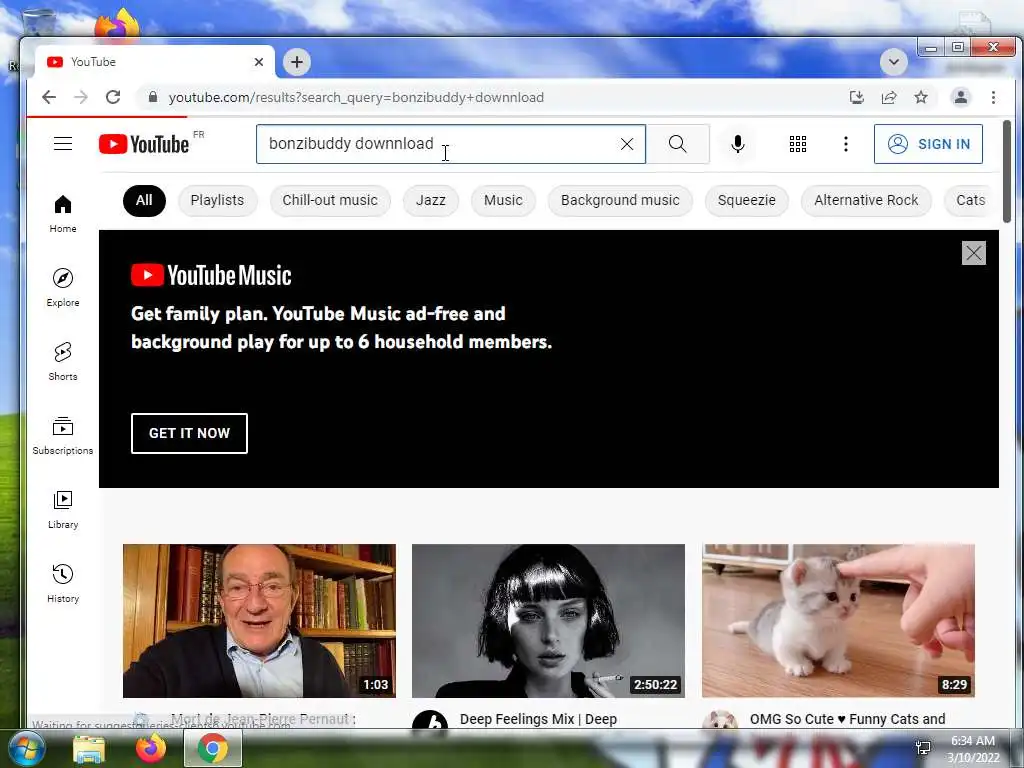Click the page vertical scrollbar
Viewport: 1024px width, 768px height.
click(1006, 171)
